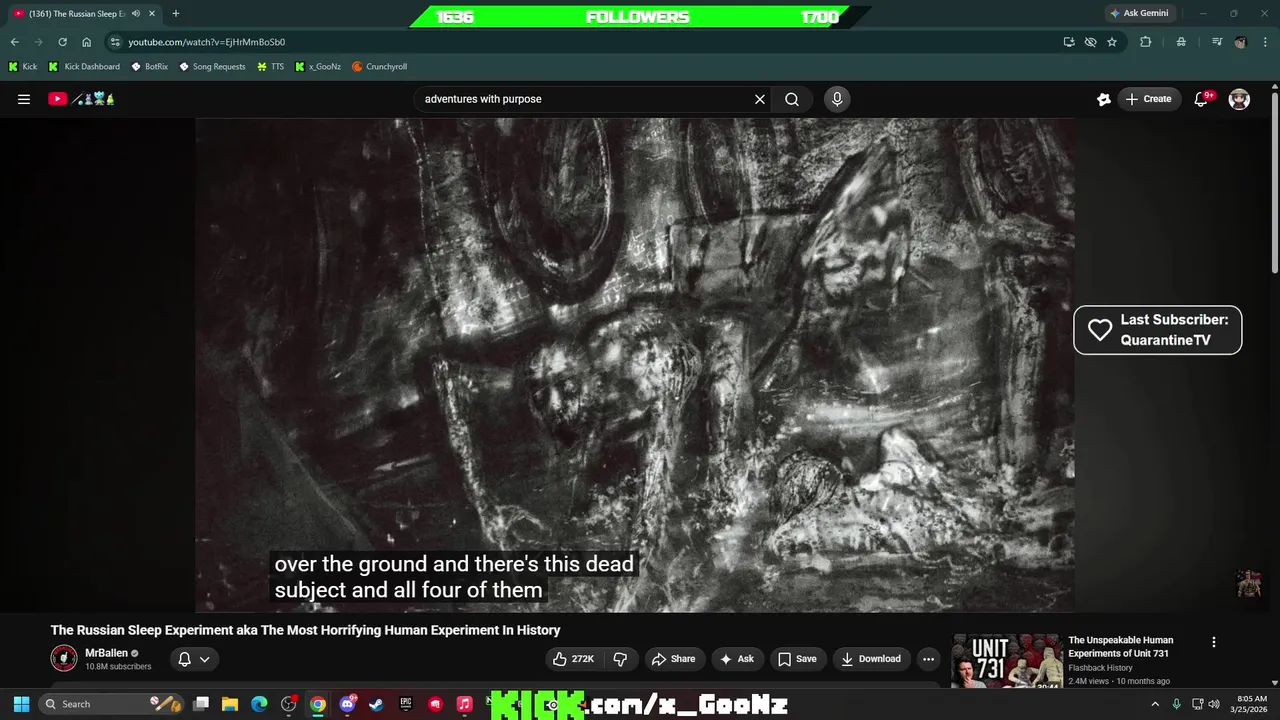Open the sparkle icon left of Create
Viewport: 1280px width, 720px height.
click(1104, 99)
